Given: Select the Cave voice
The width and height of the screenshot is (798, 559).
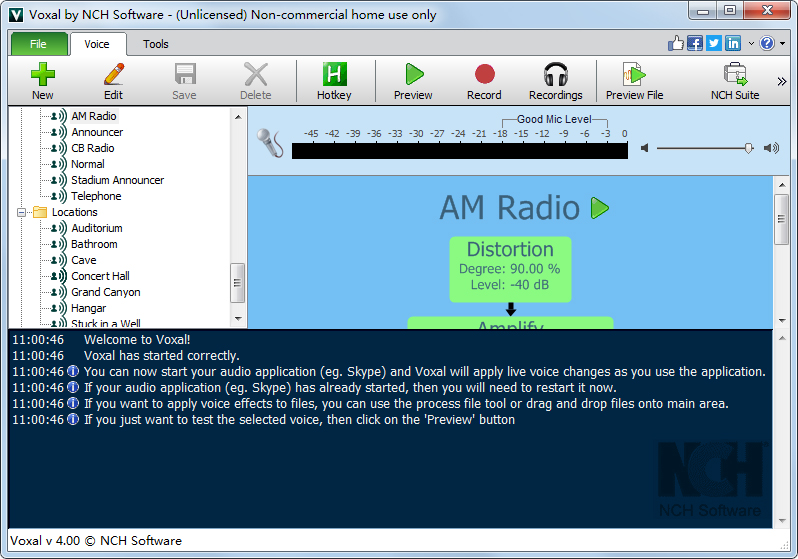Looking at the screenshot, I should tap(83, 260).
